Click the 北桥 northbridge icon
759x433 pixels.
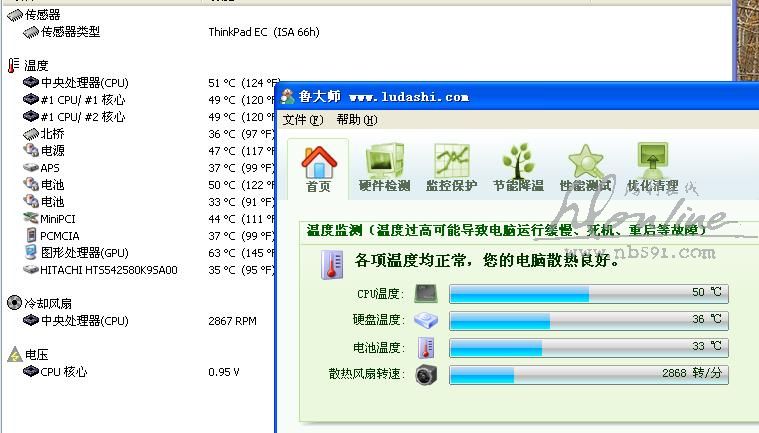(31, 134)
